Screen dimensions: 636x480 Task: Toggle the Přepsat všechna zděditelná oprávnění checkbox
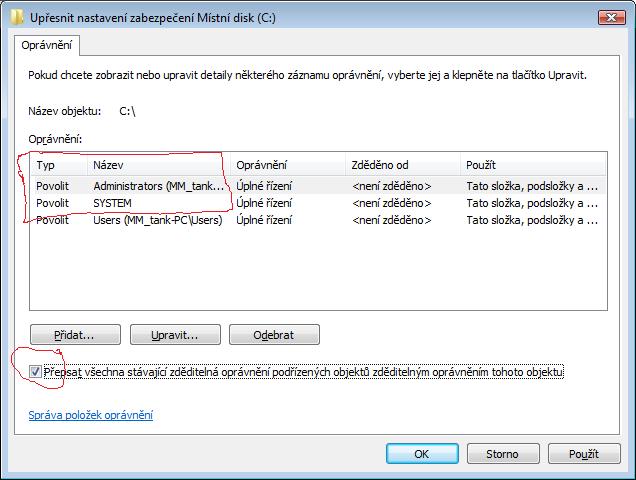click(37, 373)
